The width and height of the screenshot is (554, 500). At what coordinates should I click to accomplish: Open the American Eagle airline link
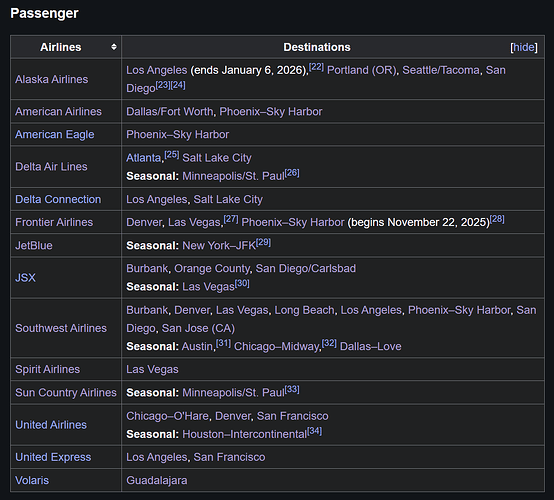[x=55, y=135]
